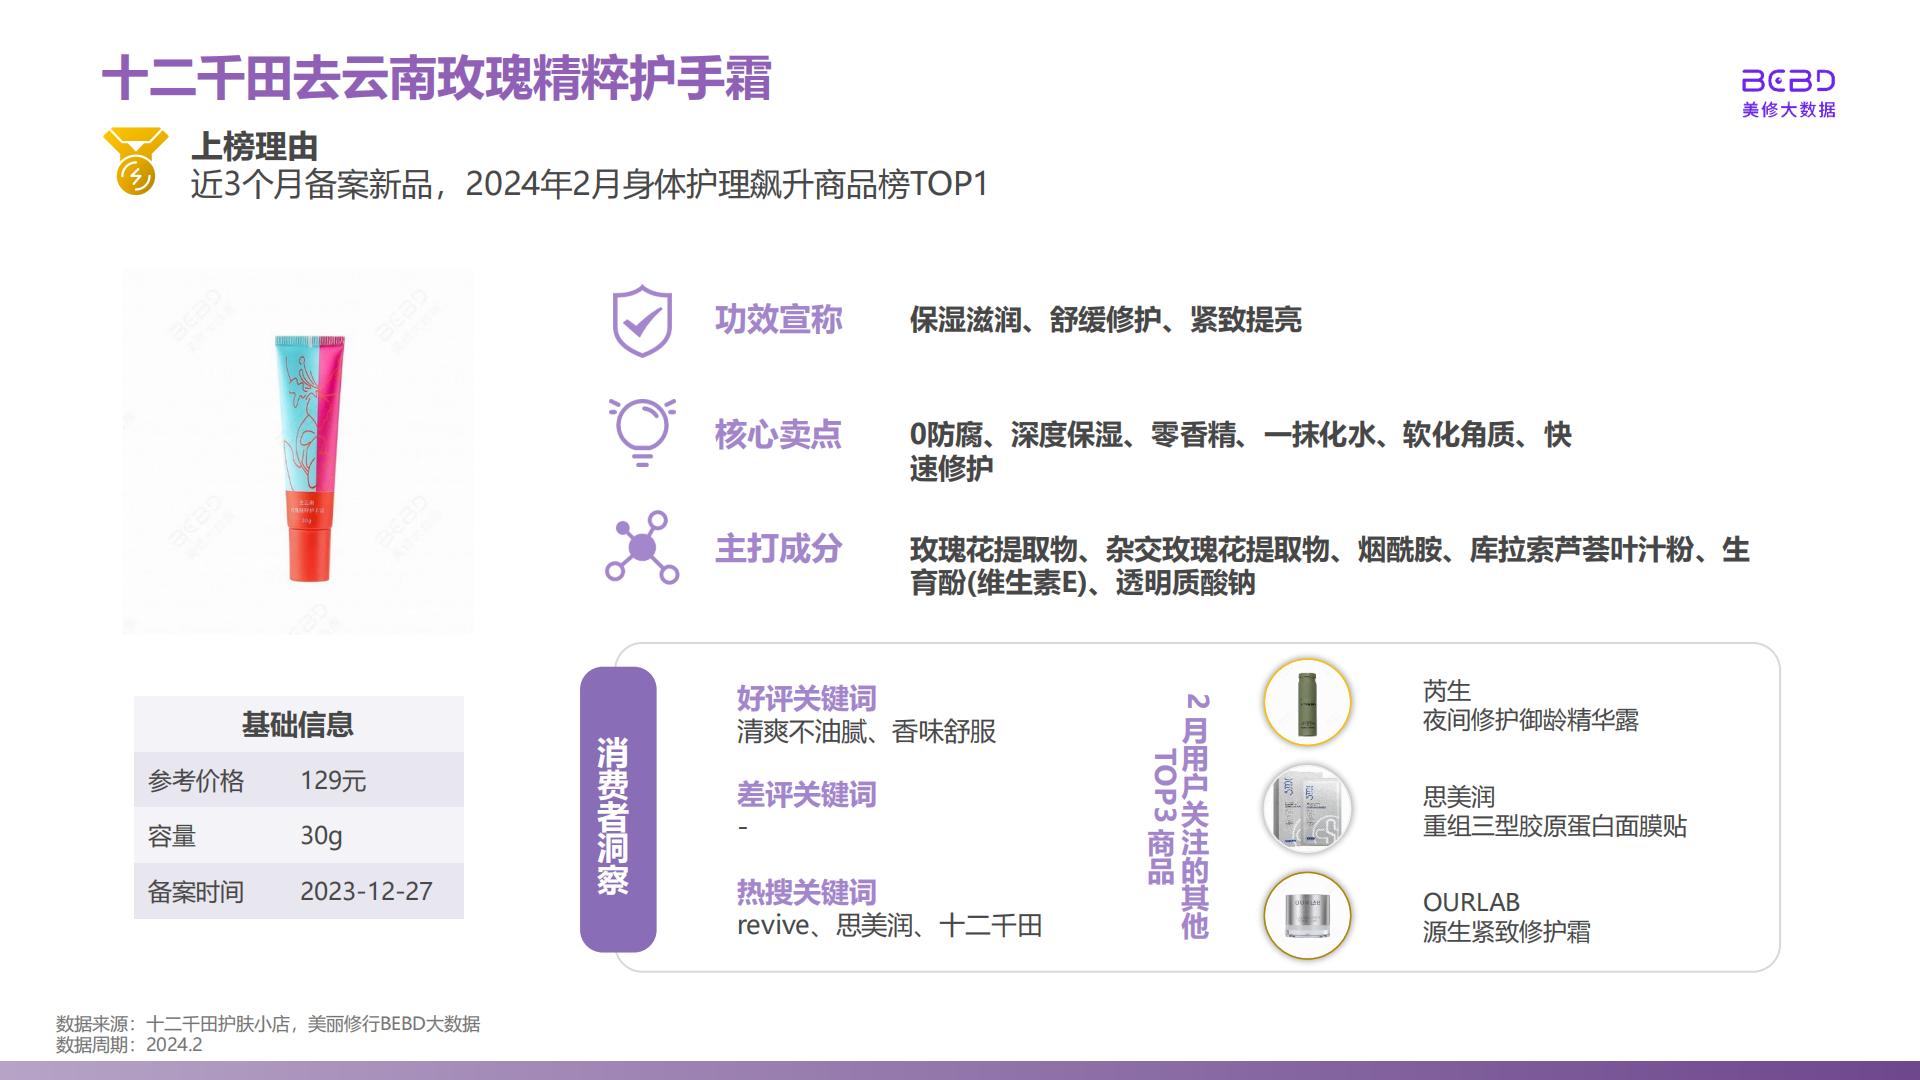Click the 热搜关键词 heading
This screenshot has width=1920, height=1080.
[x=806, y=892]
